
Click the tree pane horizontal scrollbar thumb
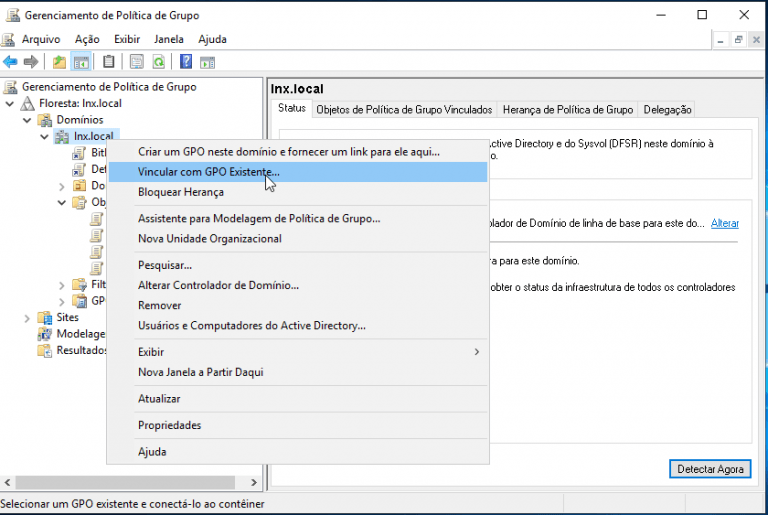point(125,482)
